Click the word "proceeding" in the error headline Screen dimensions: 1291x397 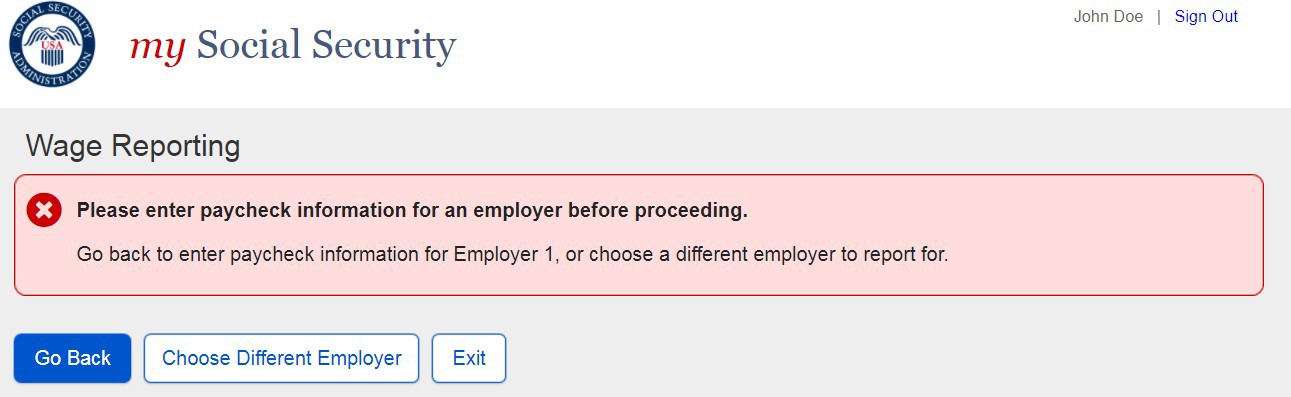click(x=700, y=211)
